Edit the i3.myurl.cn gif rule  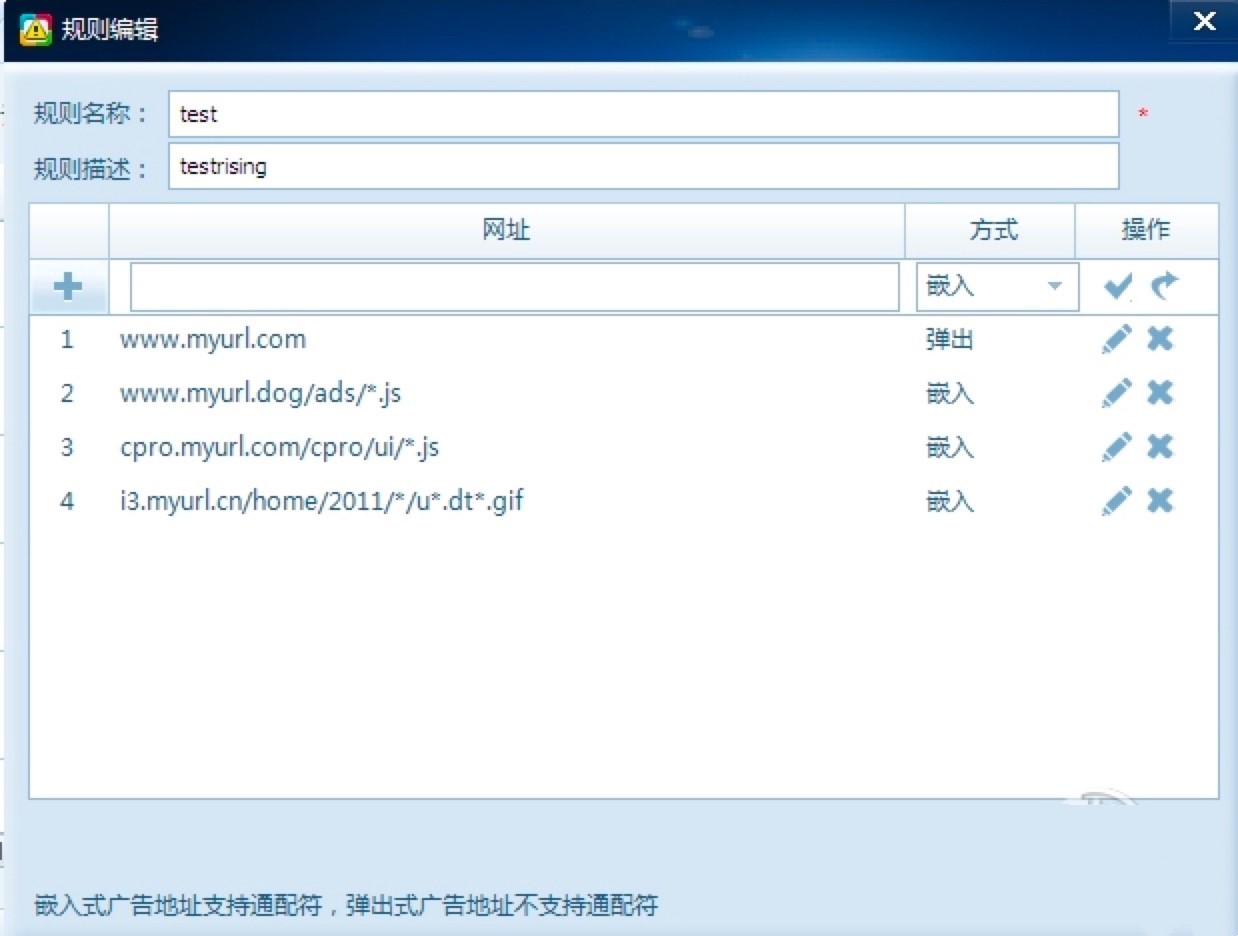pyautogui.click(x=1117, y=501)
